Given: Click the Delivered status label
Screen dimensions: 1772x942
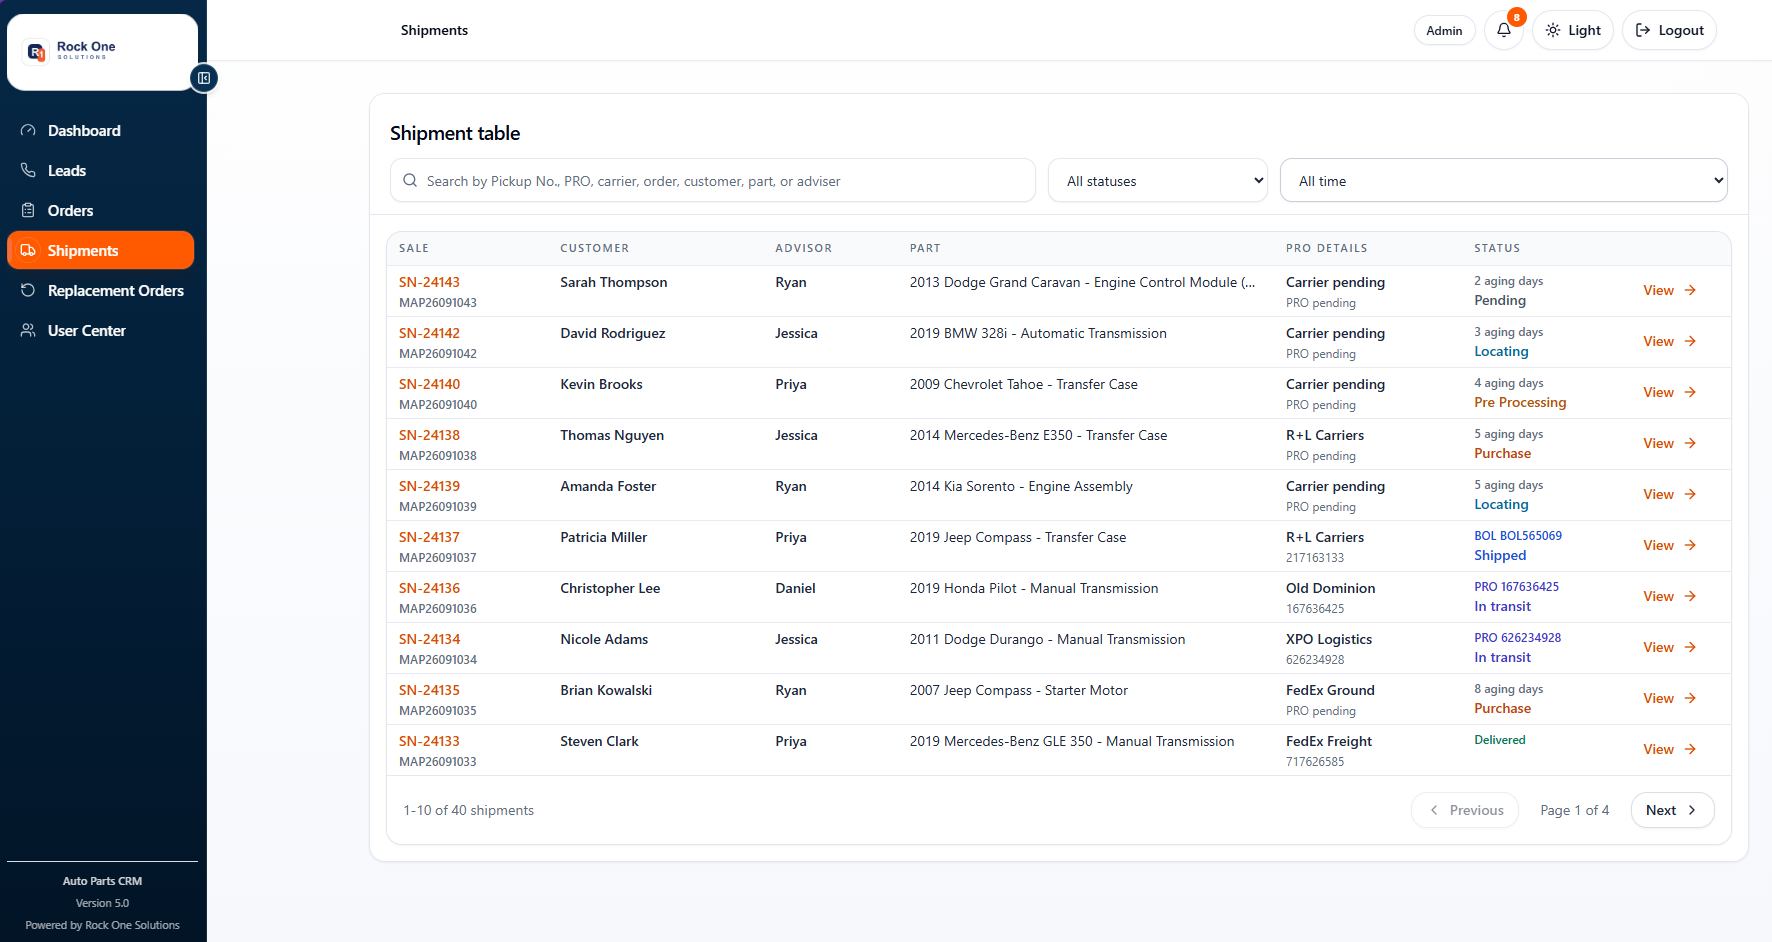Looking at the screenshot, I should (1499, 740).
